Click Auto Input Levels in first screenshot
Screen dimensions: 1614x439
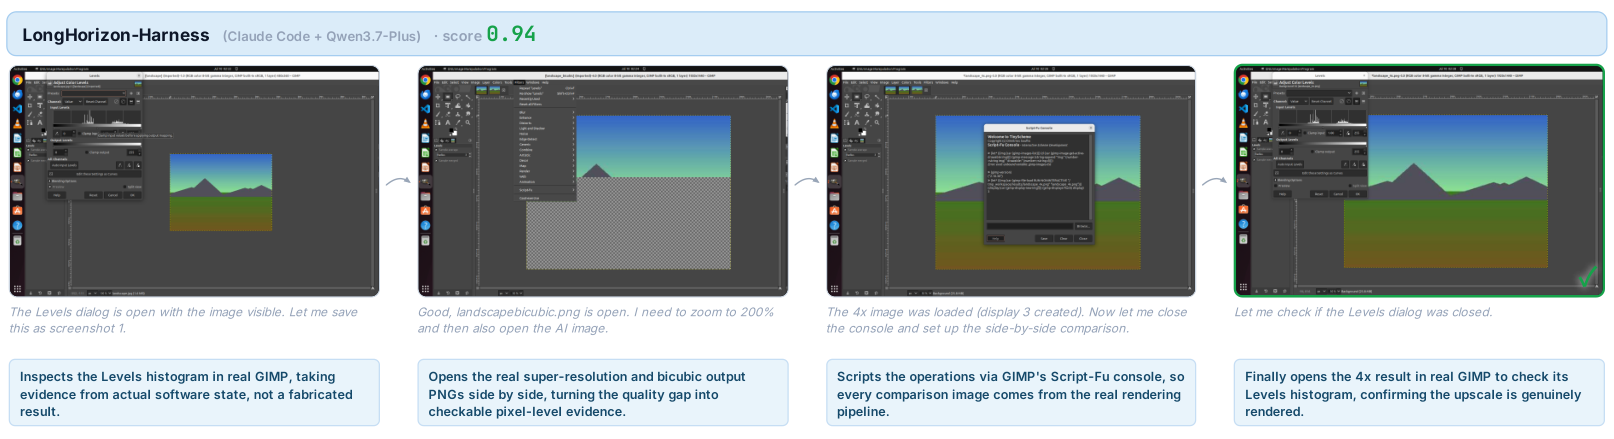click(x=64, y=165)
